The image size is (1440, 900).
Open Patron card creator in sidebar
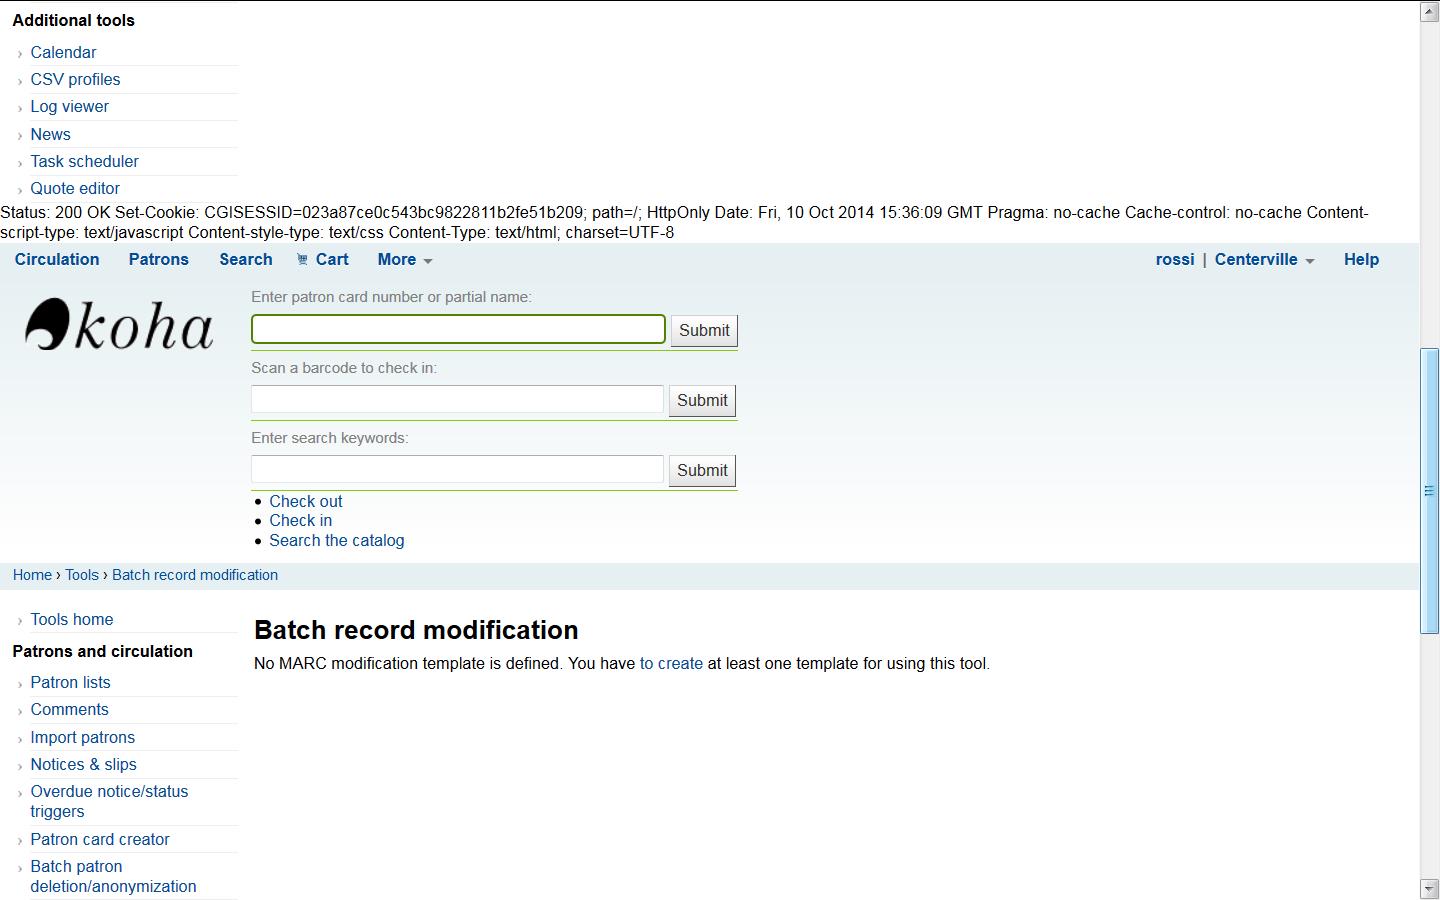[x=100, y=839]
